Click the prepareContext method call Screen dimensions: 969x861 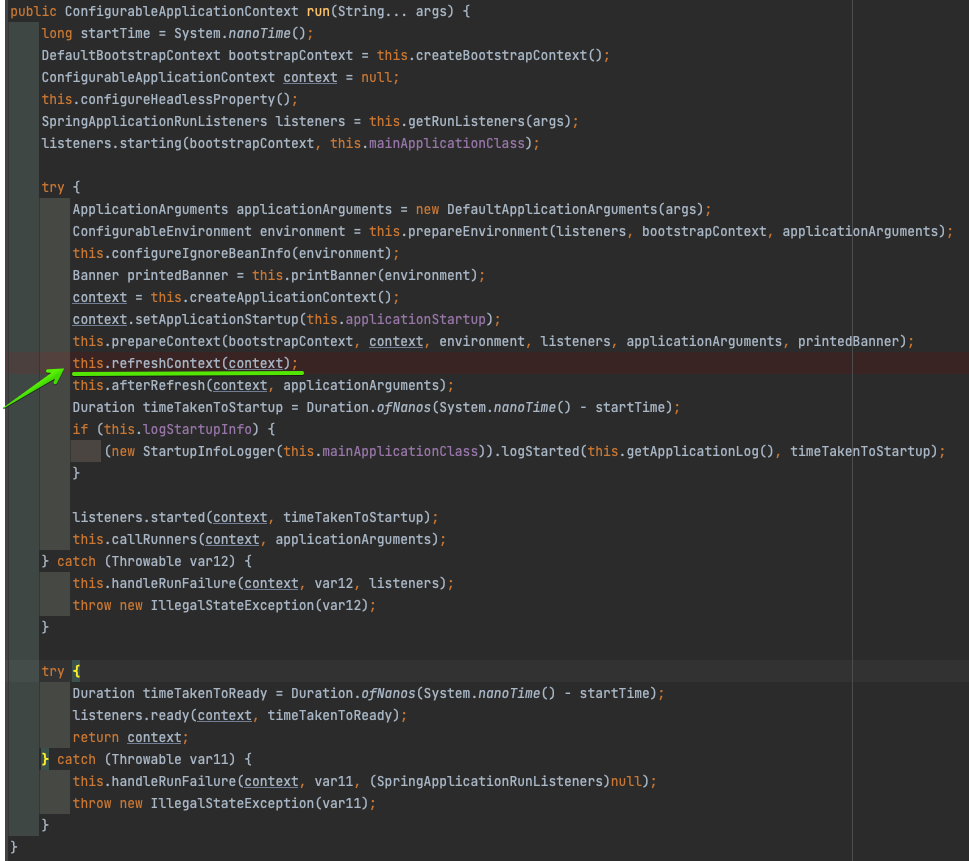point(166,341)
